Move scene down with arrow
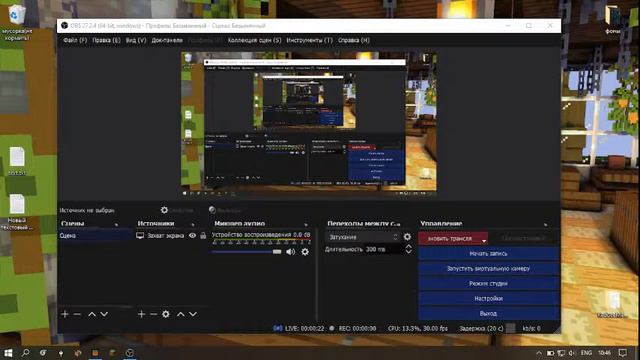 click(104, 314)
